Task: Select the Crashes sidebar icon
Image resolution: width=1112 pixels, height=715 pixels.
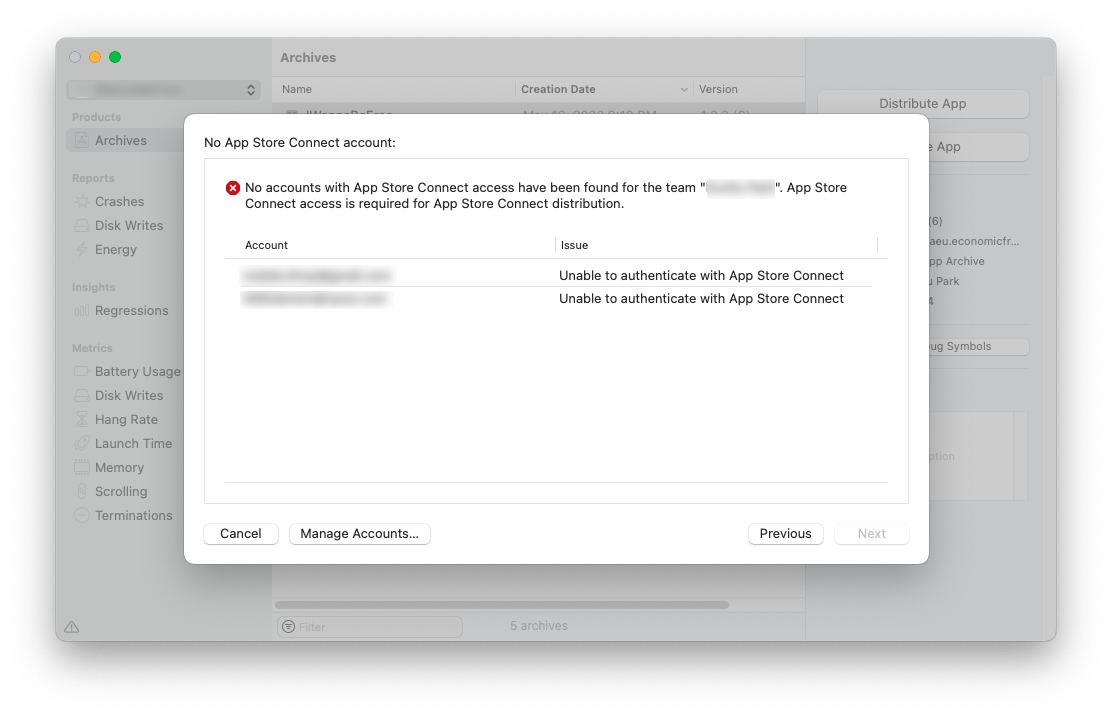Action: [x=84, y=201]
